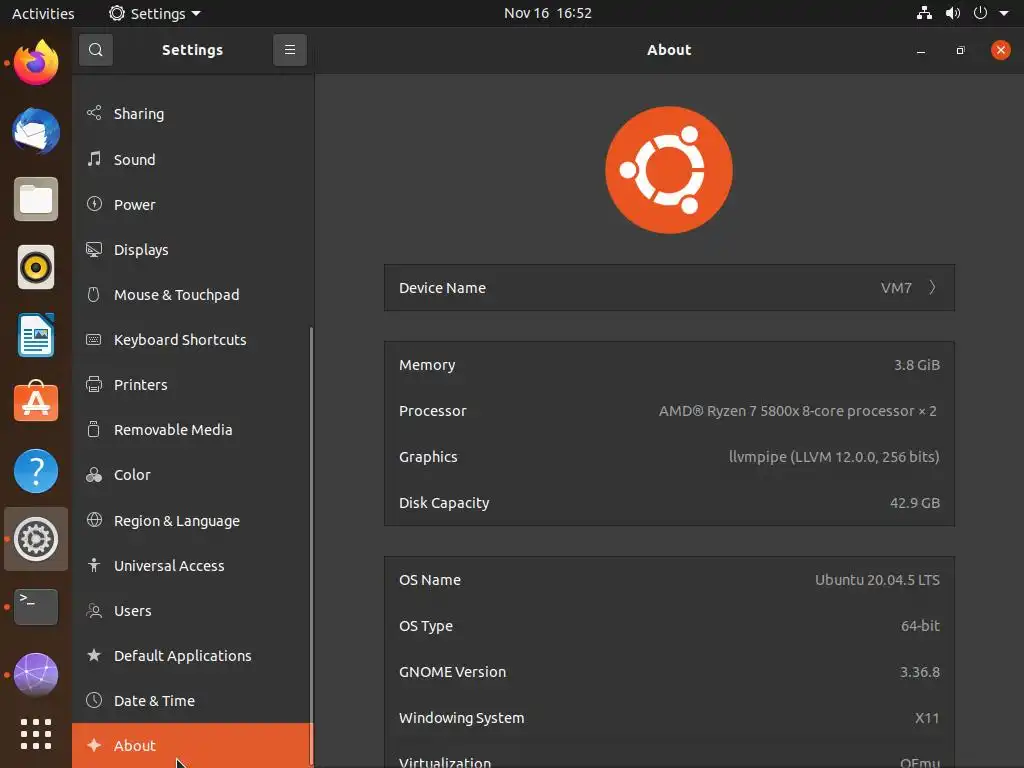Click the Displays monitor icon

pyautogui.click(x=94, y=249)
